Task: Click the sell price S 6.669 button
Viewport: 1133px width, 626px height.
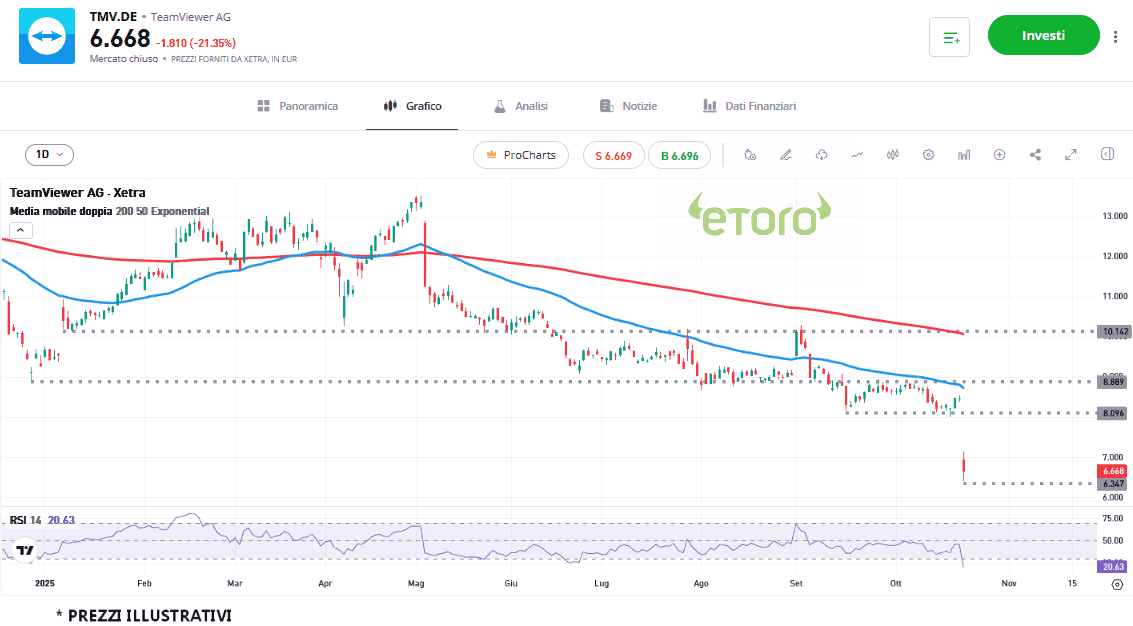Action: click(x=613, y=155)
